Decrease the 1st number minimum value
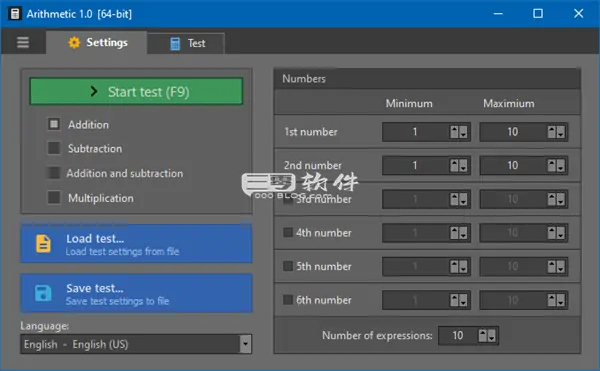Image resolution: width=600 pixels, height=371 pixels. (x=463, y=132)
